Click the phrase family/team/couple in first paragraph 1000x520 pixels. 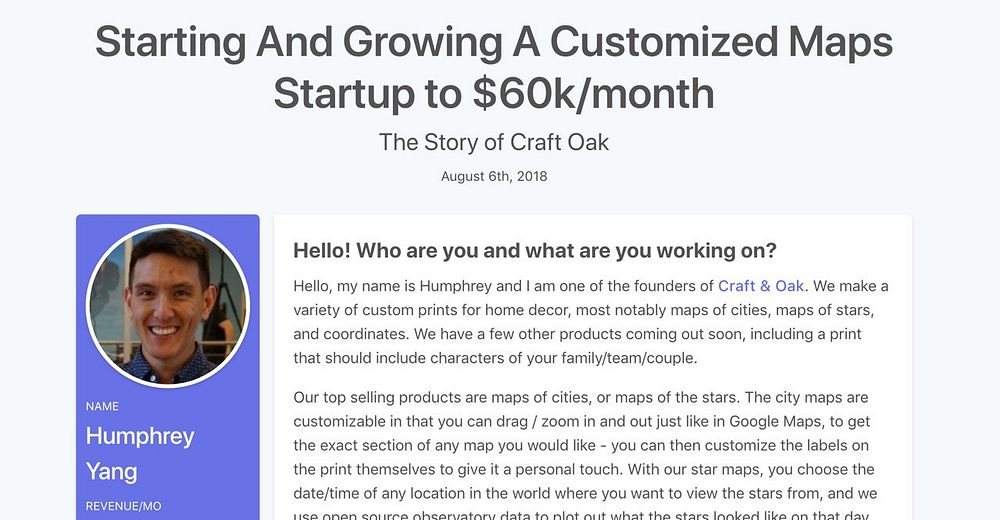tap(628, 359)
